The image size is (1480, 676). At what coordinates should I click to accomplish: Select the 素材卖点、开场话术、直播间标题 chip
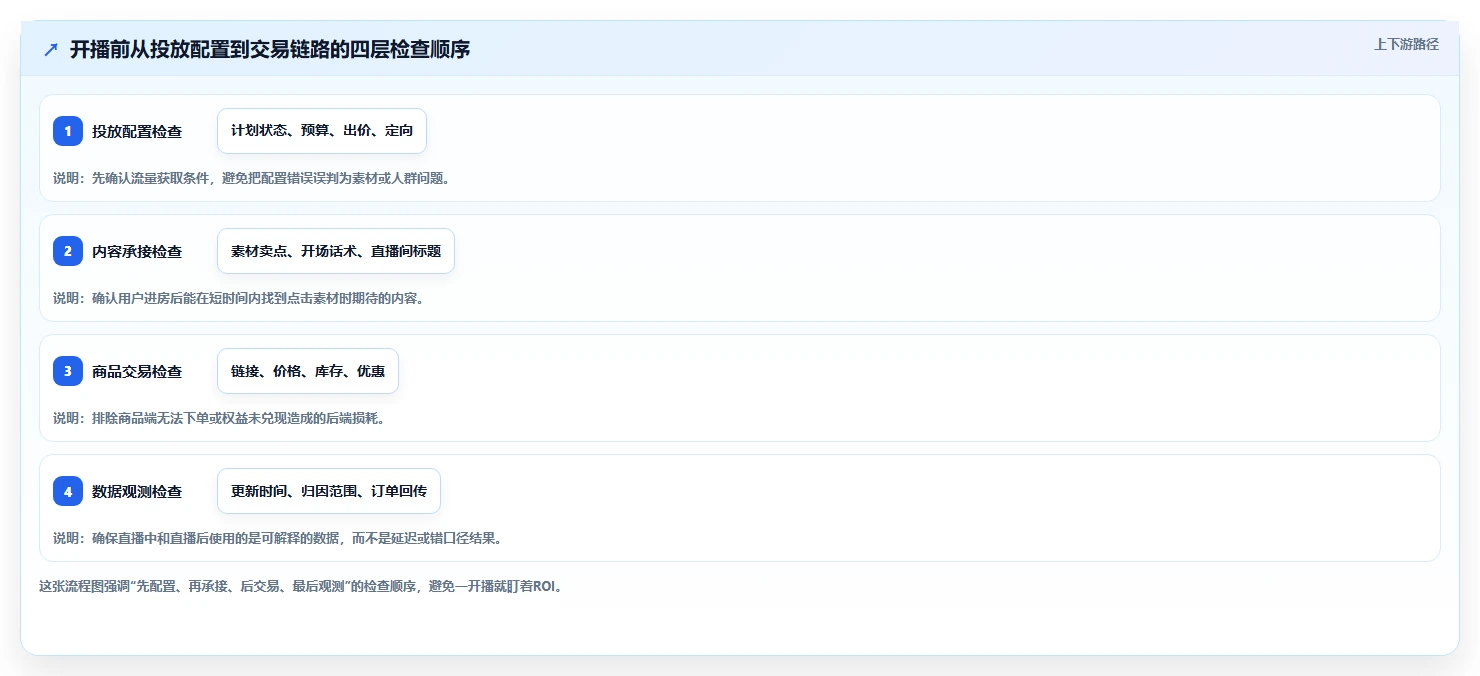(336, 251)
